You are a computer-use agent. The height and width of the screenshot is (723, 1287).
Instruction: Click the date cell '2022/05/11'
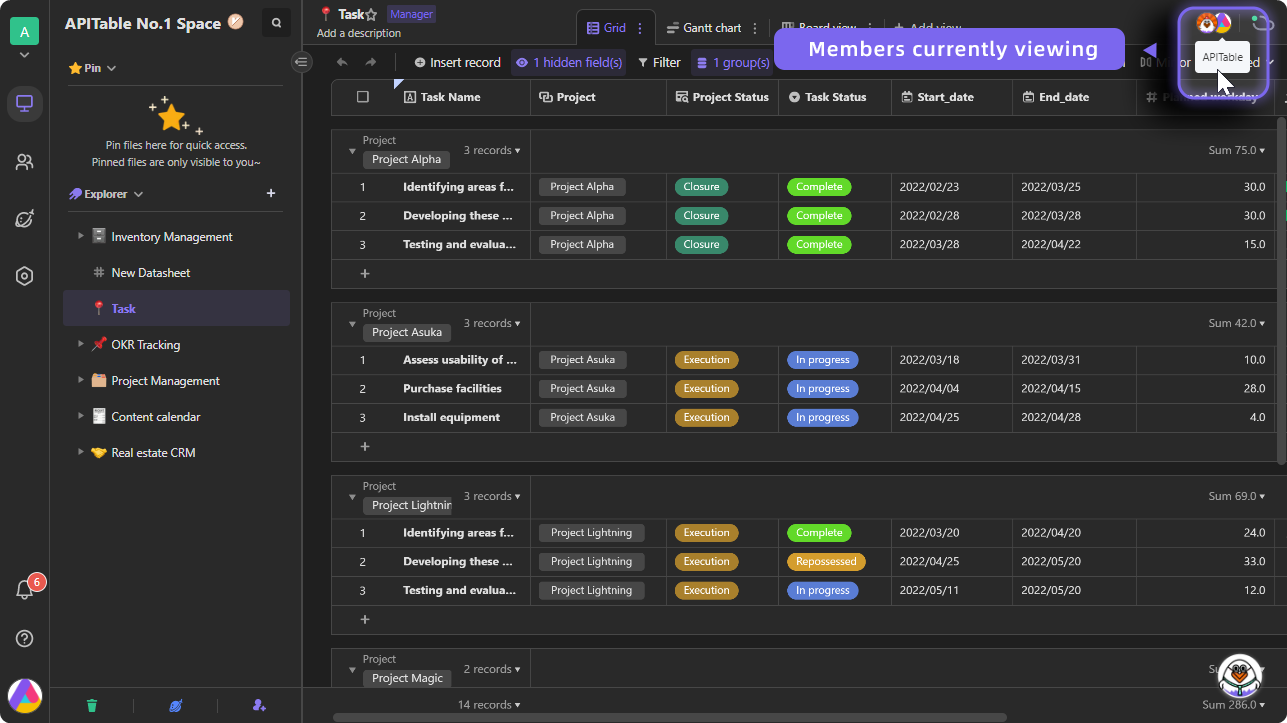tap(952, 590)
